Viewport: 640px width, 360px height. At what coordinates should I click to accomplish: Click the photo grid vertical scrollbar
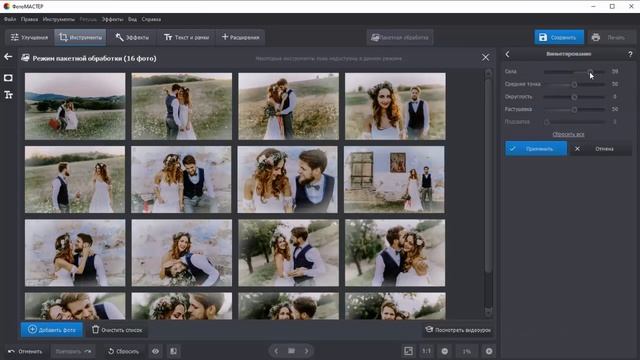click(488, 176)
